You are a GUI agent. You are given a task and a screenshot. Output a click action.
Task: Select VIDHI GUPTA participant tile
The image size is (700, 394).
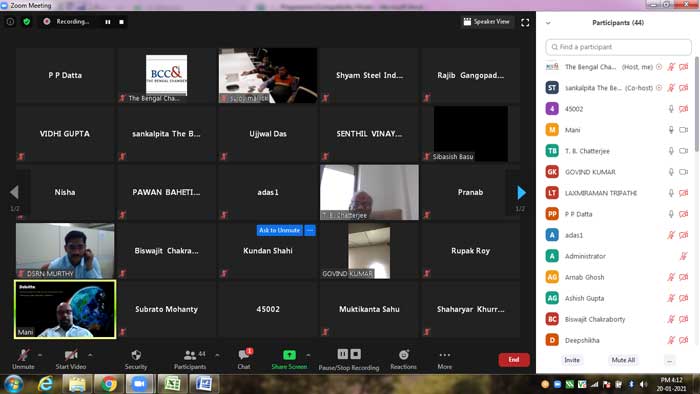(x=65, y=134)
